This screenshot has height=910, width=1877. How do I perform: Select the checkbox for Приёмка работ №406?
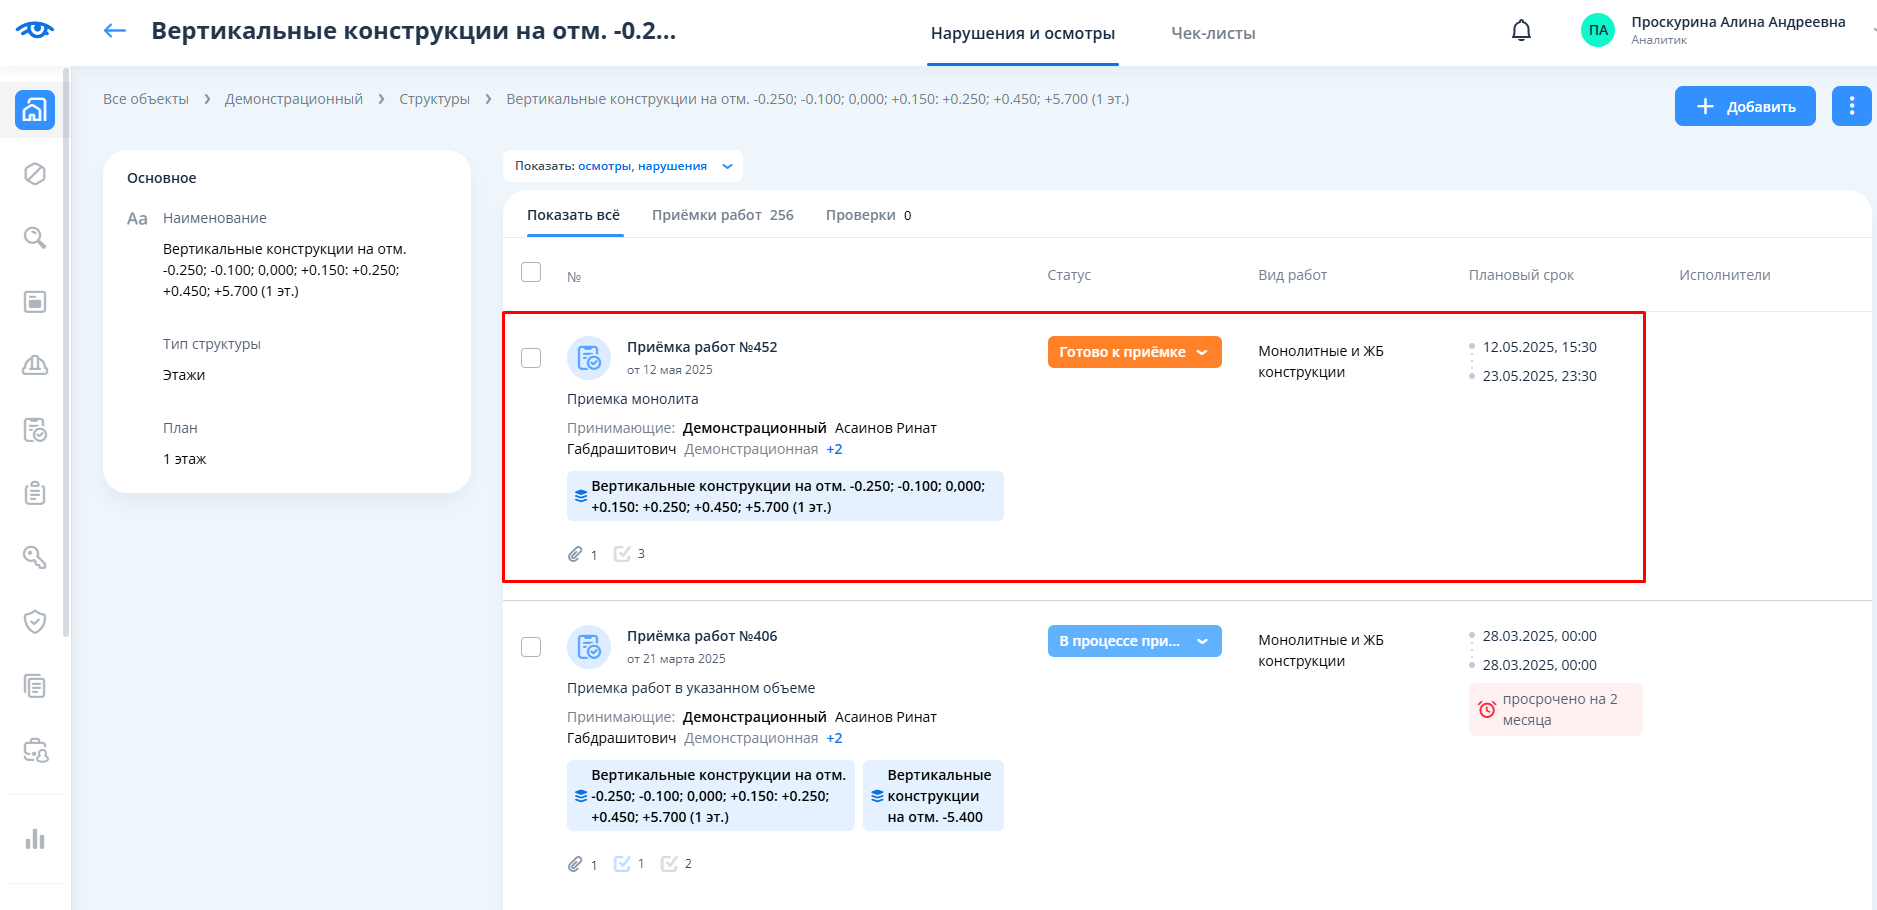pyautogui.click(x=531, y=647)
